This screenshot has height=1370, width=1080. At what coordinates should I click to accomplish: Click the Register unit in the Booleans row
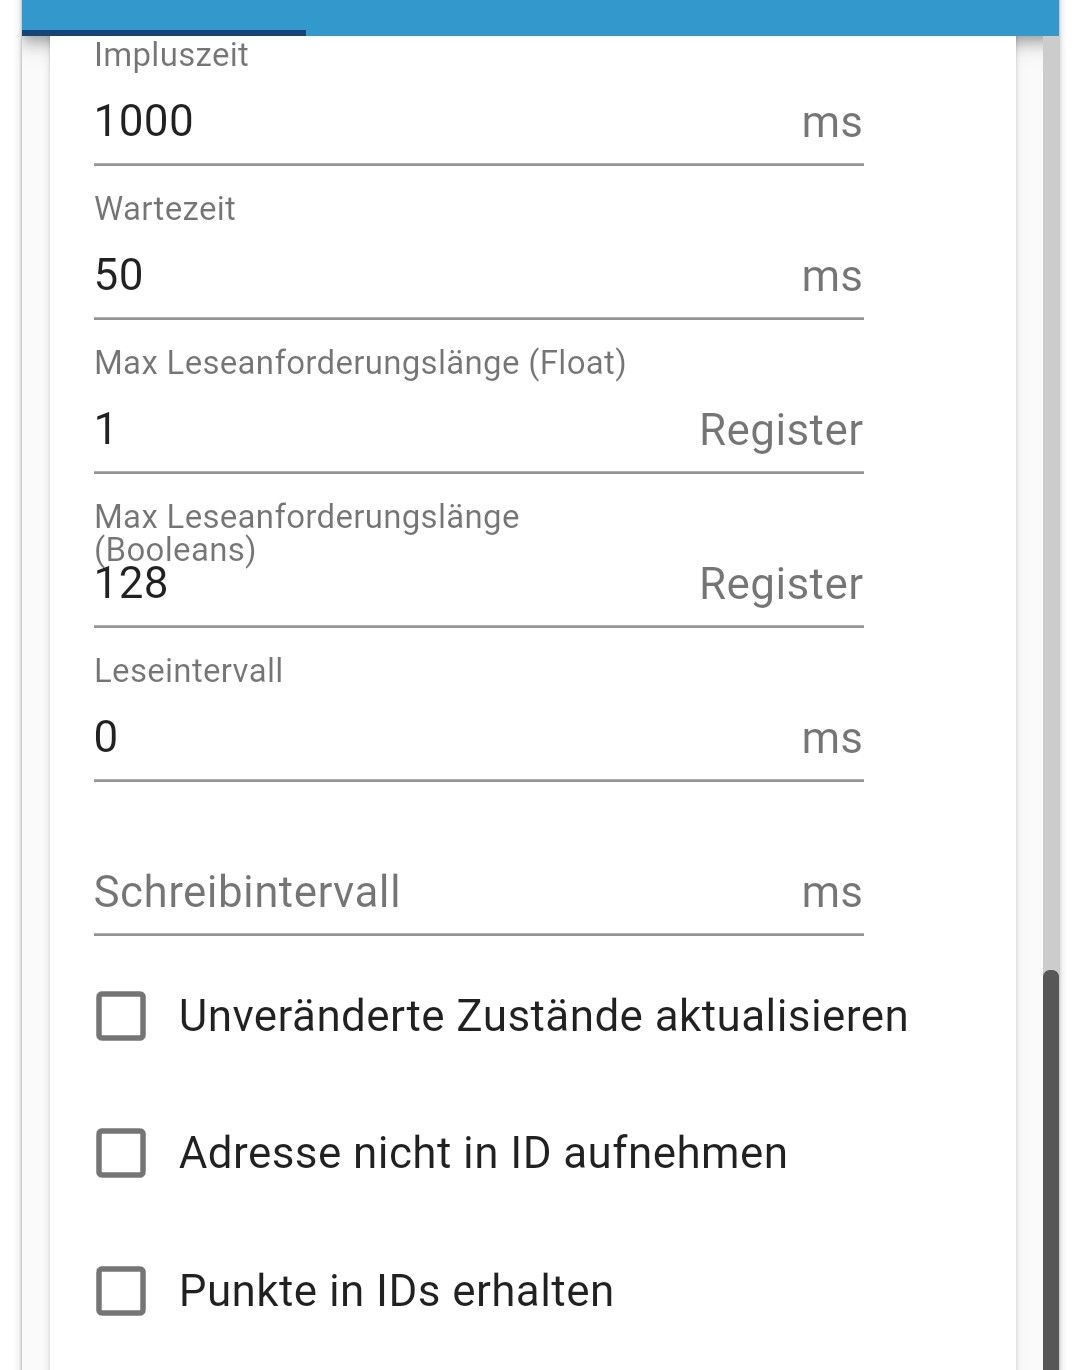(781, 584)
